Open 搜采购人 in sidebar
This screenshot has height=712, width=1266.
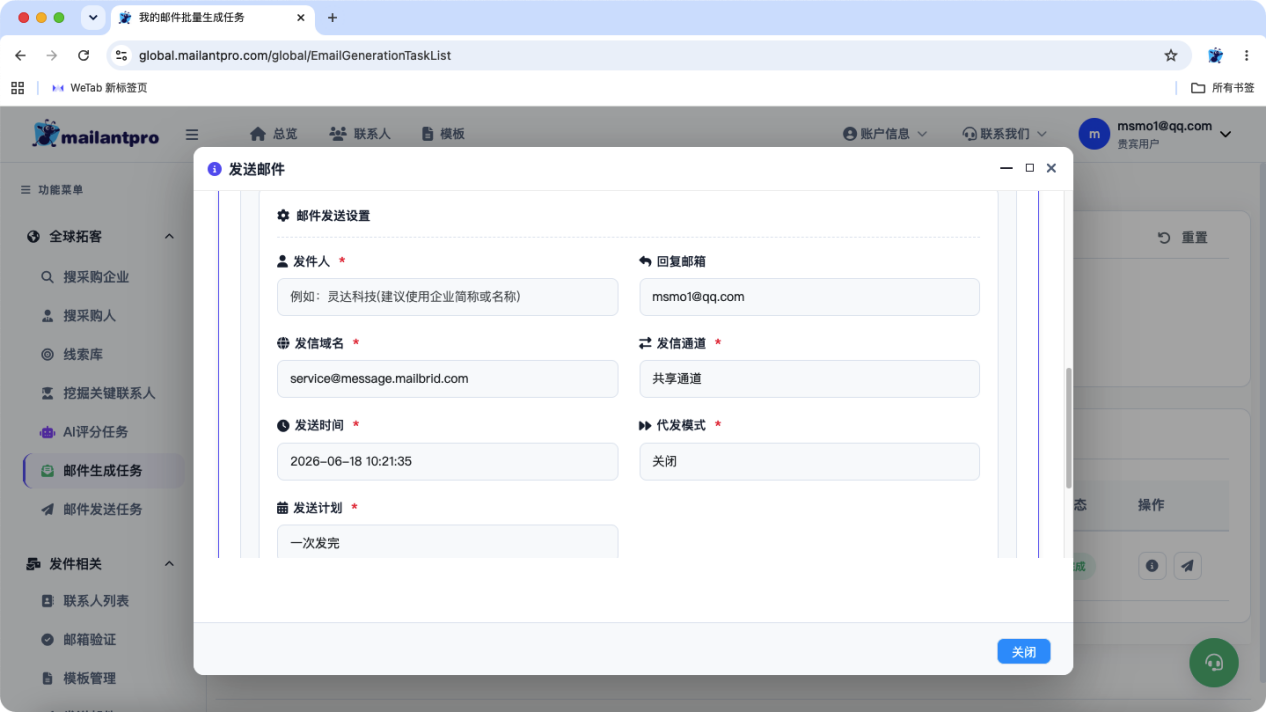coord(89,316)
